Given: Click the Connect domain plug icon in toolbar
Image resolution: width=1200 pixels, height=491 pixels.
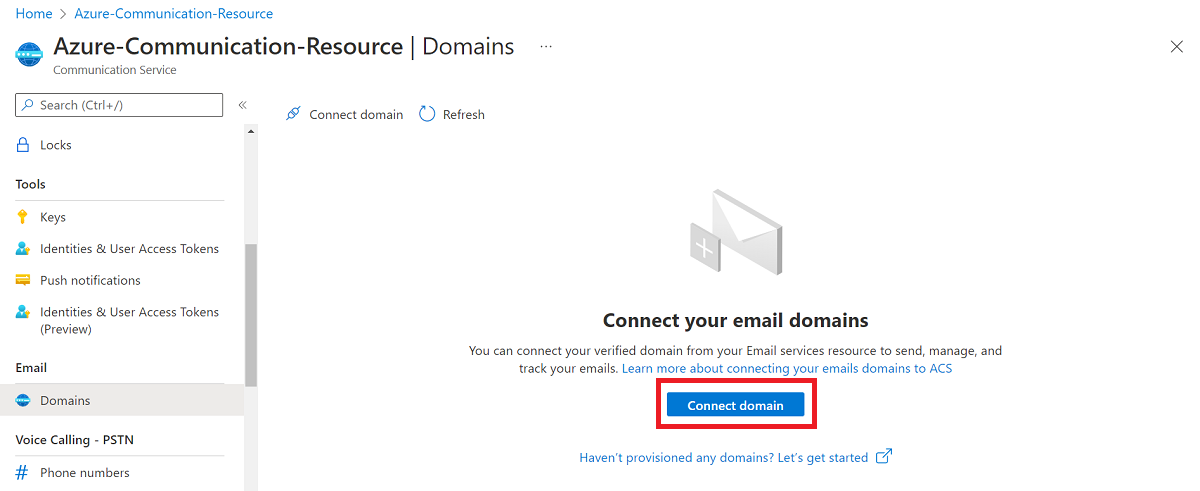Looking at the screenshot, I should (293, 114).
